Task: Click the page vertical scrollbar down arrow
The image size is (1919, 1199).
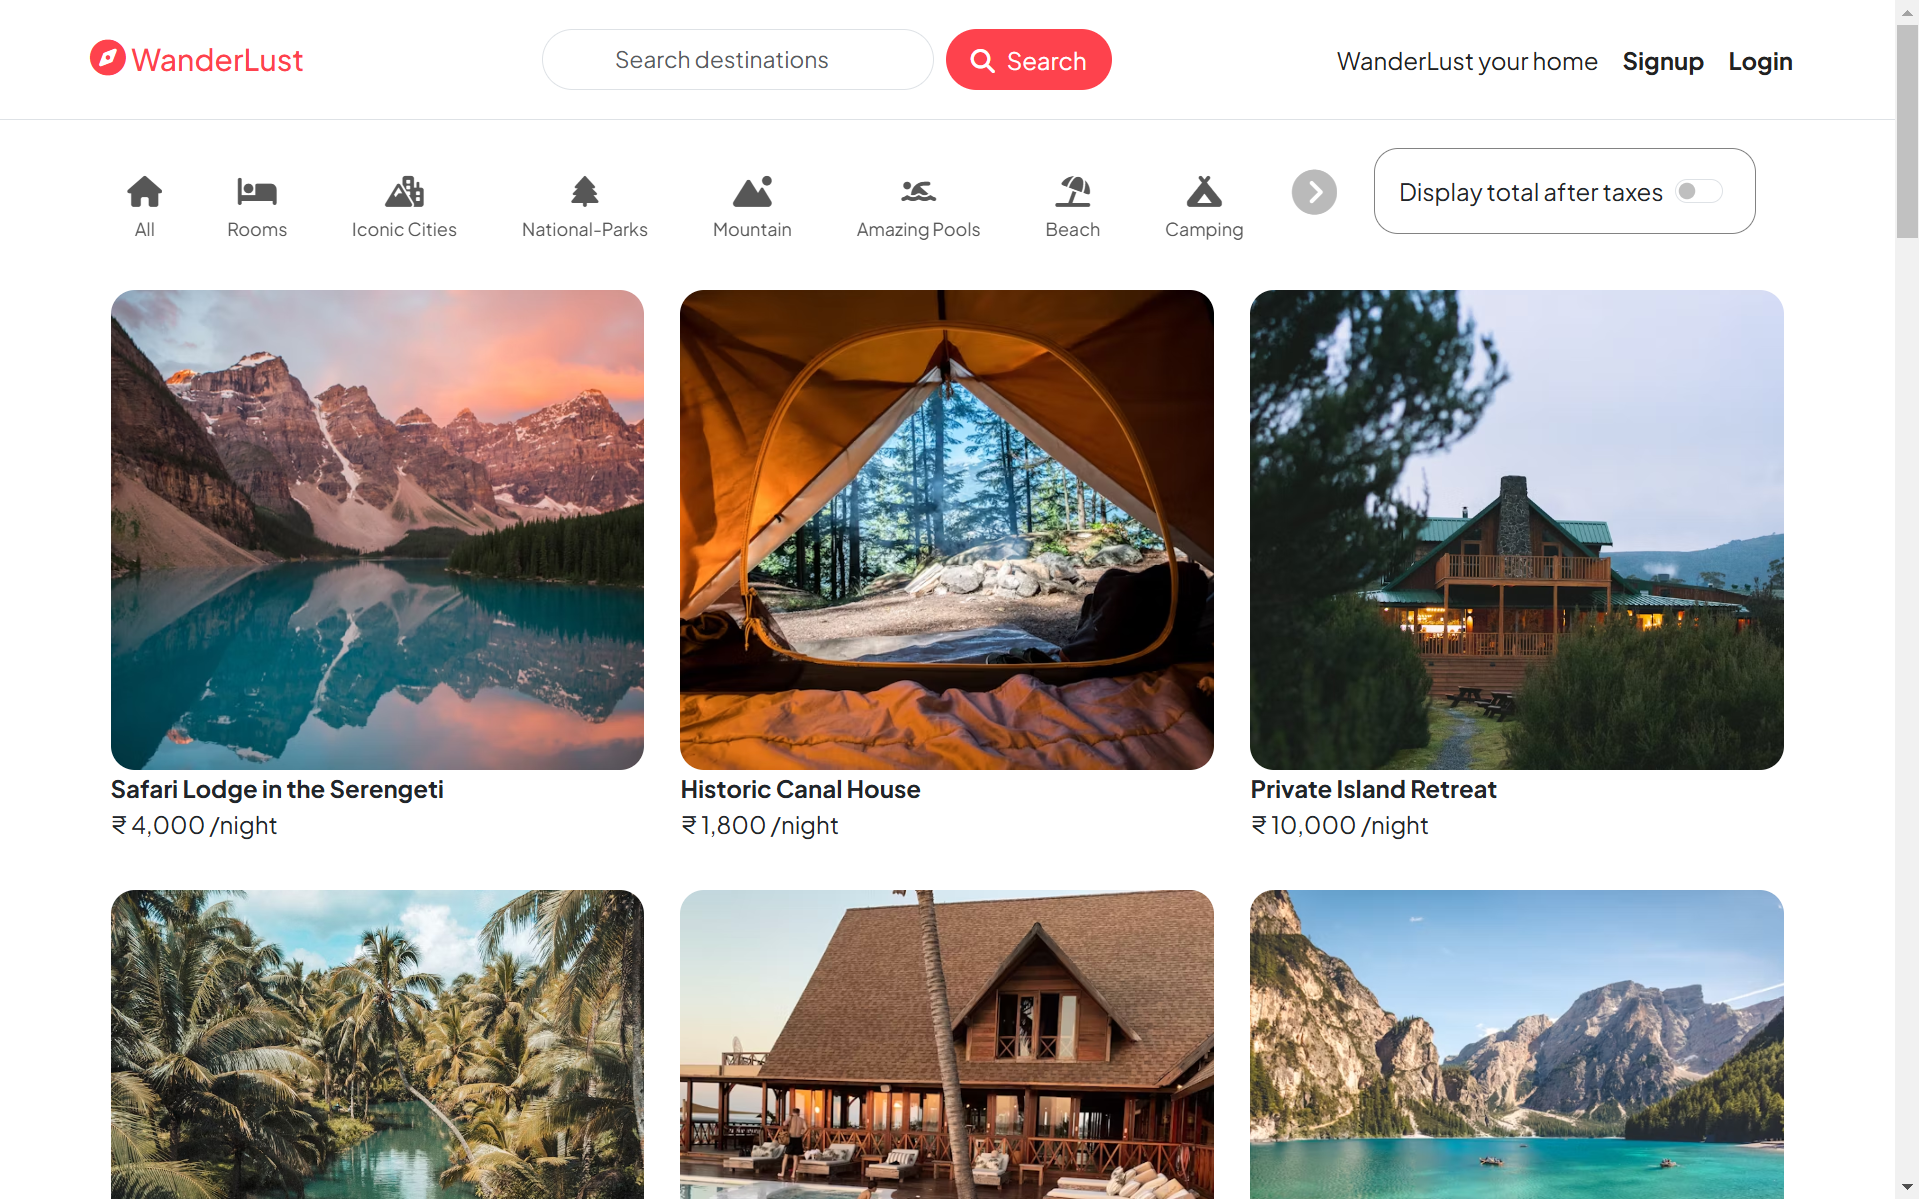Action: click(1907, 1187)
